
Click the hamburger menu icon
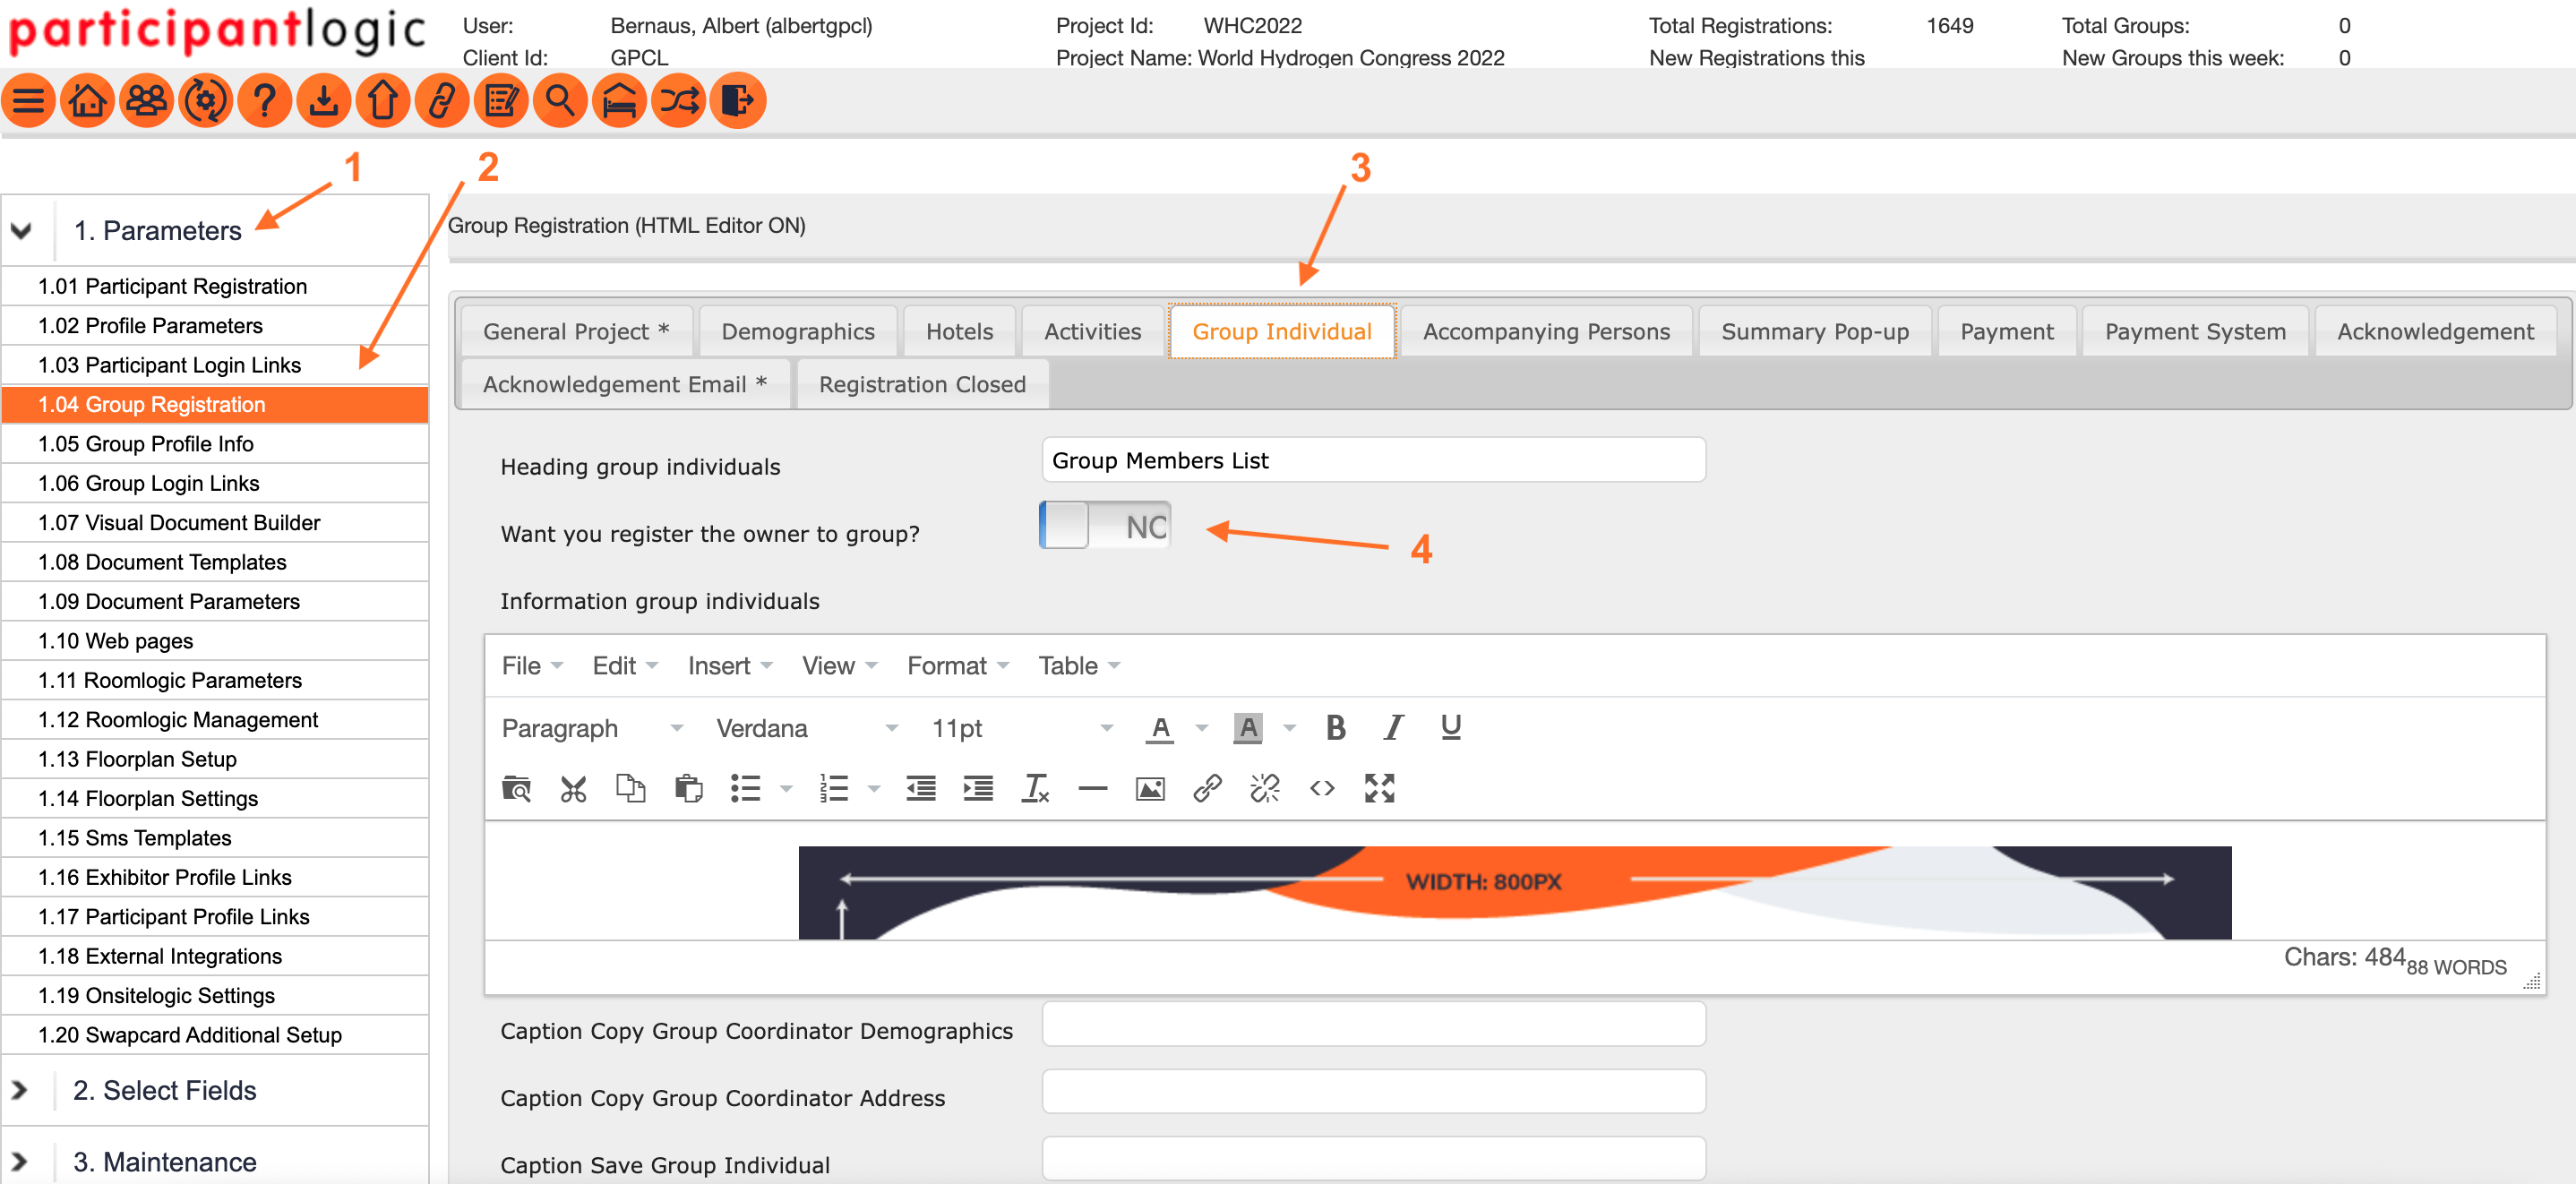(x=28, y=100)
